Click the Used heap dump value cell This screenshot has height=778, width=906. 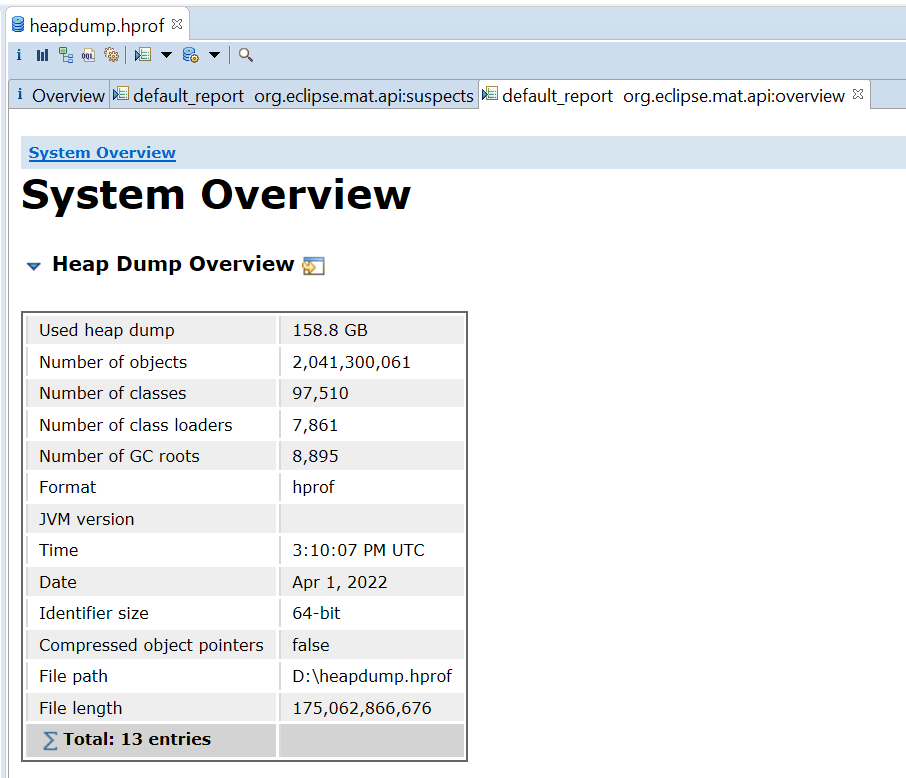tap(370, 330)
